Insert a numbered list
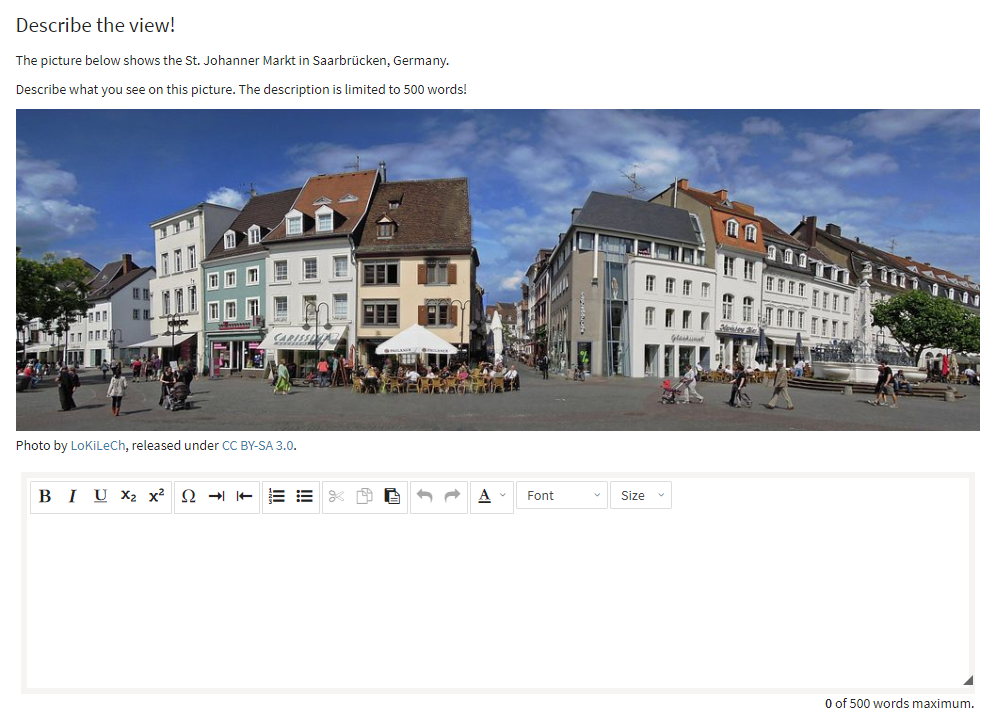Image resolution: width=996 pixels, height=727 pixels. point(277,496)
